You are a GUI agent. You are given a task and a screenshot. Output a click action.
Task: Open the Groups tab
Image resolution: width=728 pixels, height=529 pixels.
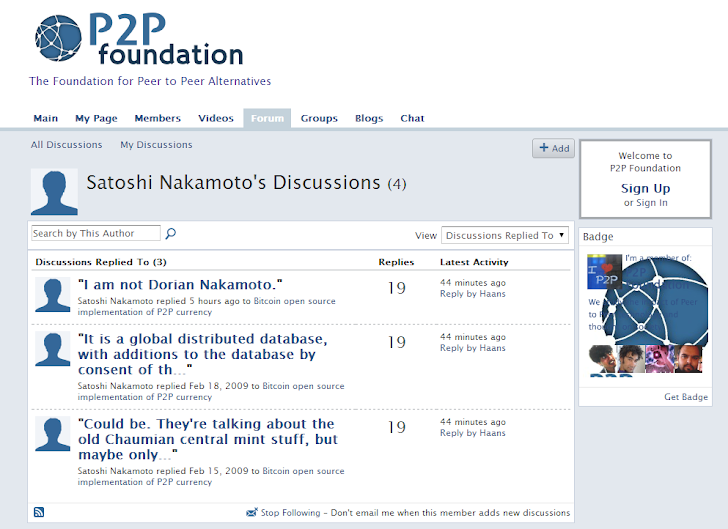pyautogui.click(x=319, y=118)
